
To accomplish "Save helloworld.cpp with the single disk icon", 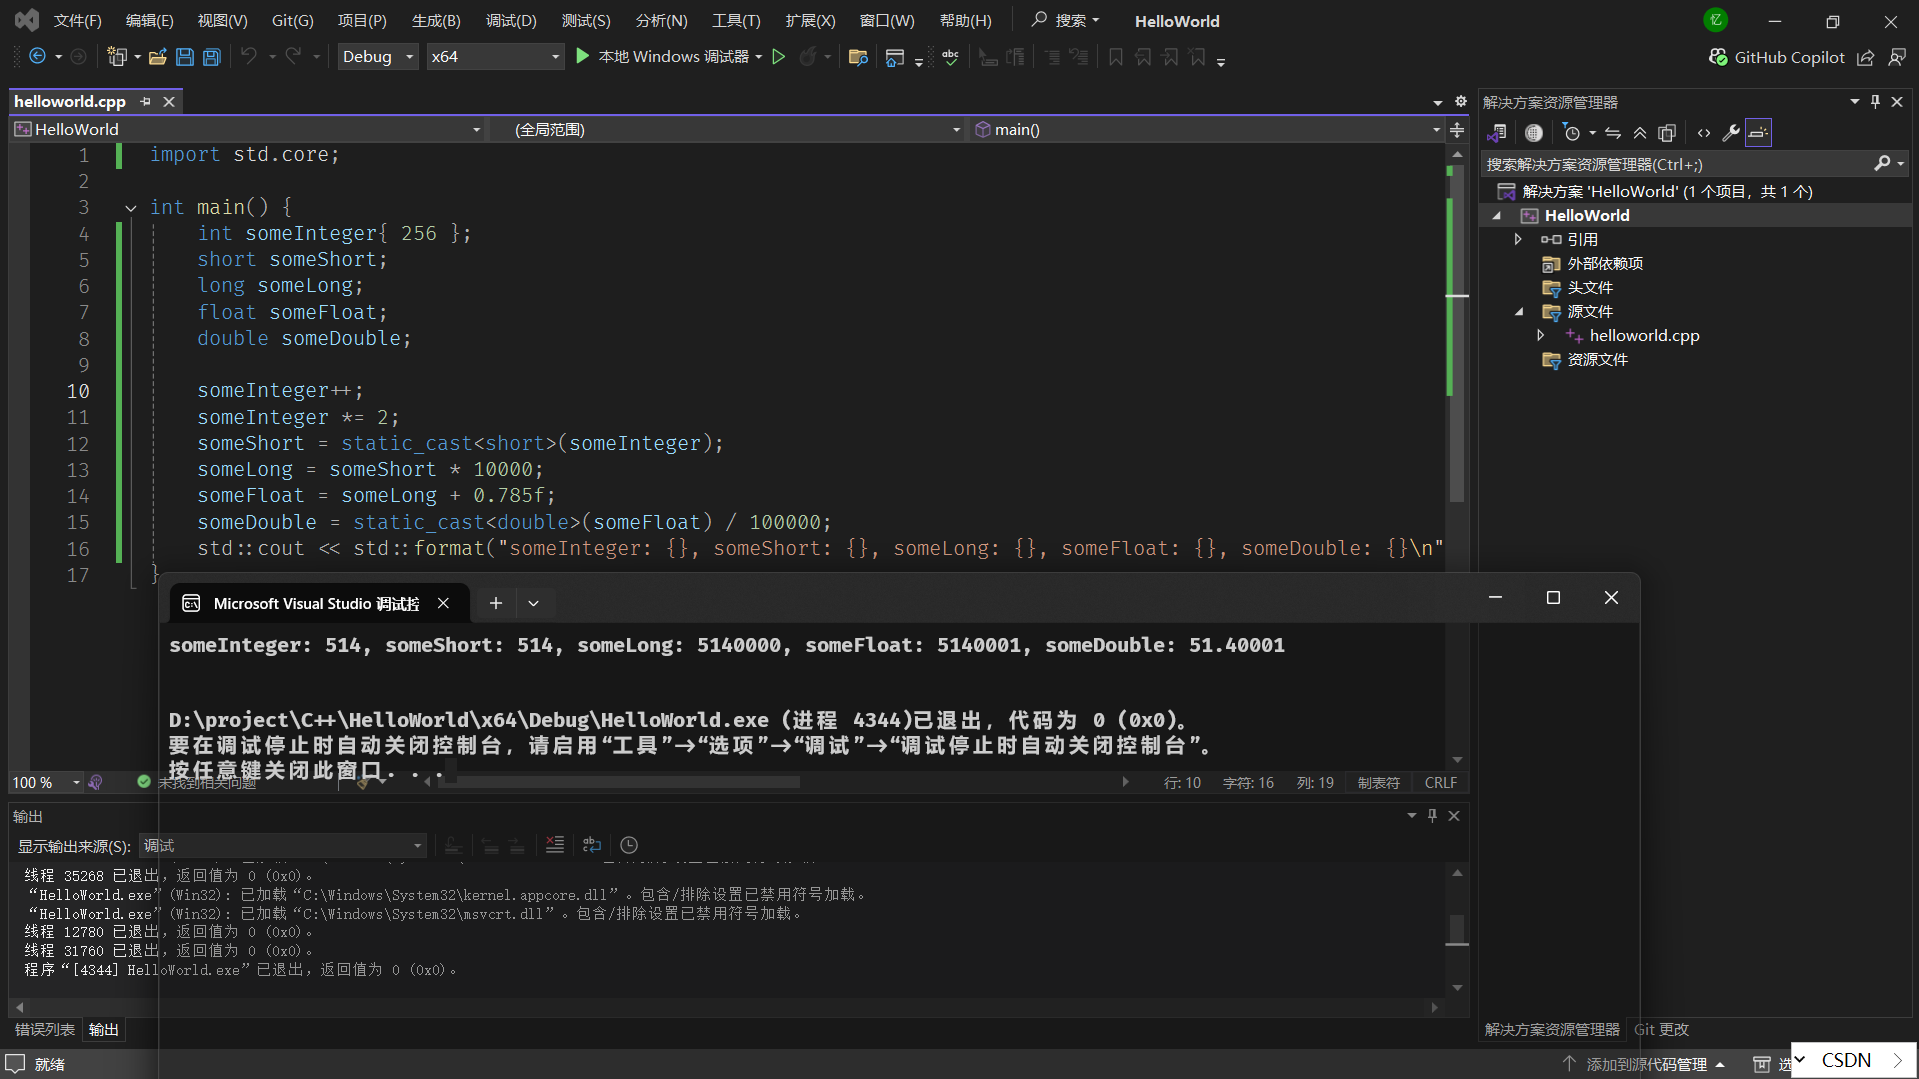I will [185, 57].
